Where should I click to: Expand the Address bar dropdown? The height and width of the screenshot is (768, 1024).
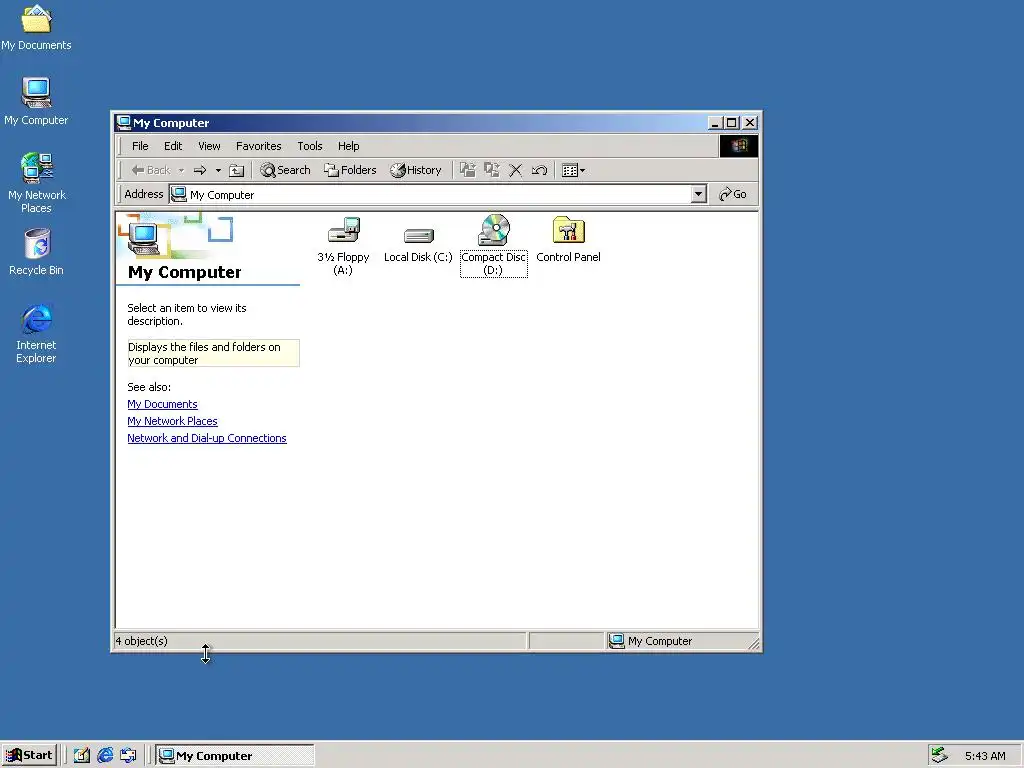pyautogui.click(x=699, y=194)
